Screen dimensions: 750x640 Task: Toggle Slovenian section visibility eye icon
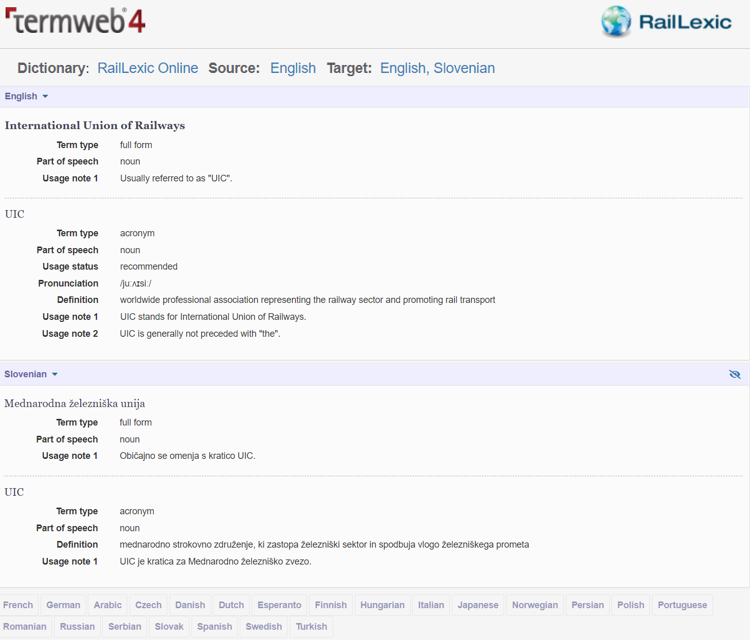click(x=735, y=374)
